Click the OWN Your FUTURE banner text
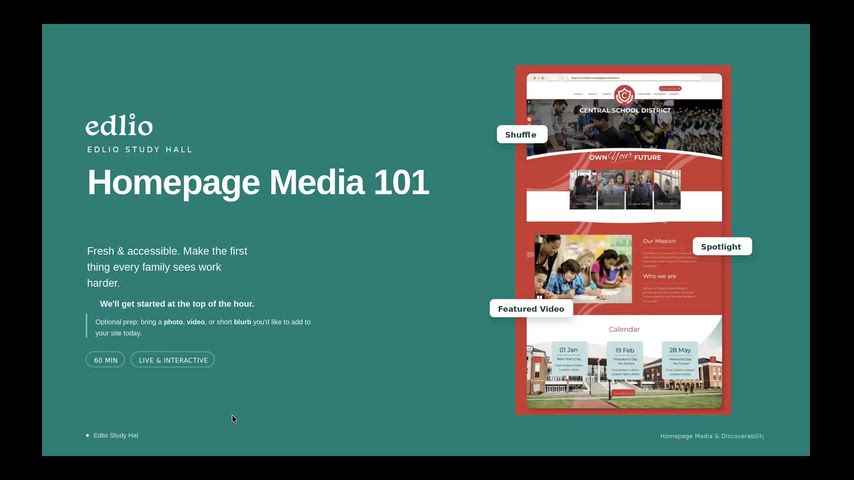854x480 pixels. [625, 157]
